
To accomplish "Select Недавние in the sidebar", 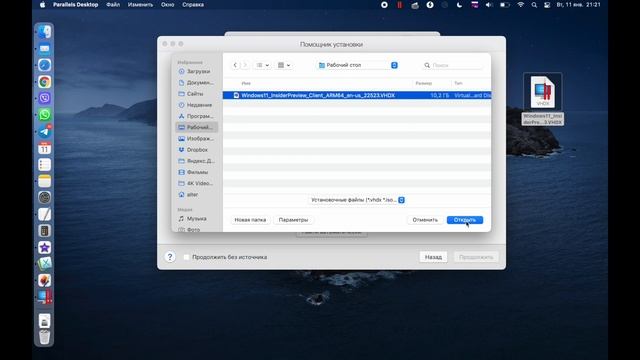I will click(x=198, y=105).
